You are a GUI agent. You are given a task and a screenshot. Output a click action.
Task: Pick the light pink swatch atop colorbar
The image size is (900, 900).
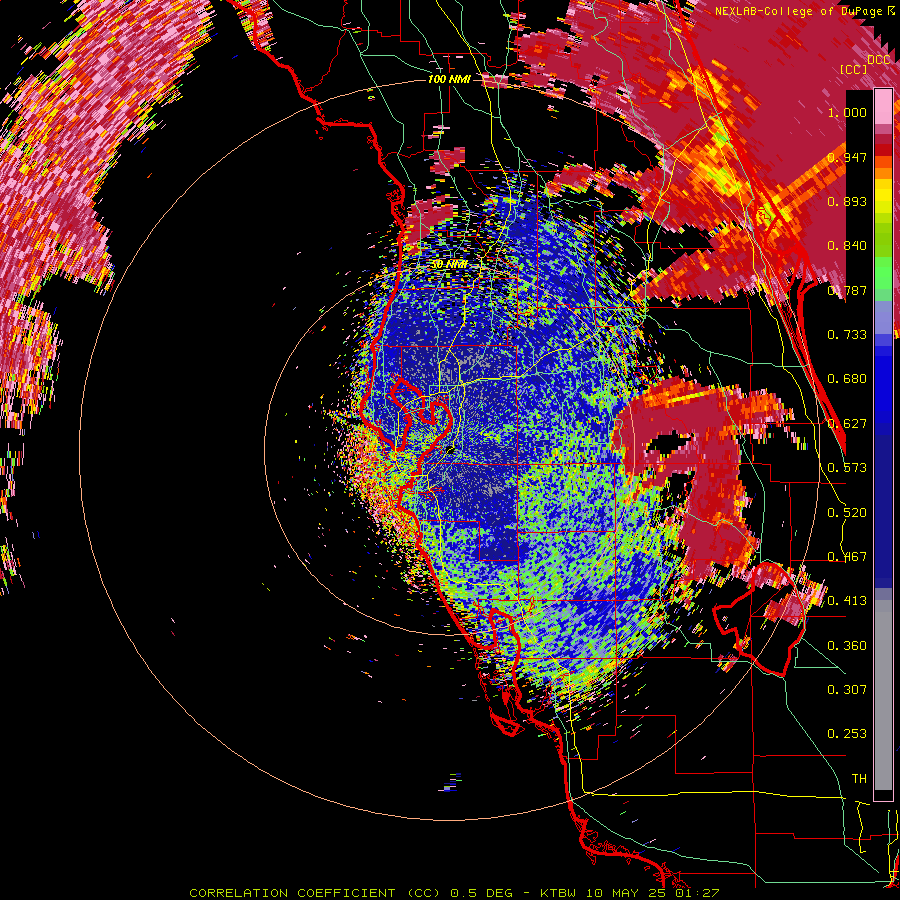pos(883,106)
